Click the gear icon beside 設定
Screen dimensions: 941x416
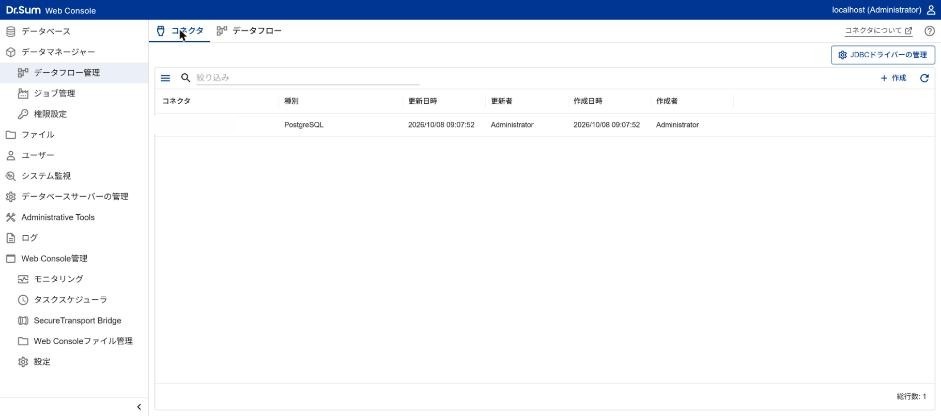tap(23, 362)
